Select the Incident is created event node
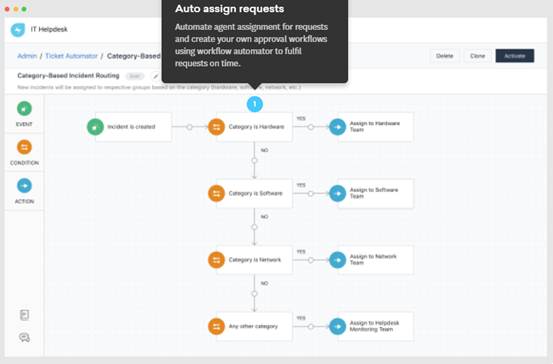The height and width of the screenshot is (364, 553). pos(130,127)
